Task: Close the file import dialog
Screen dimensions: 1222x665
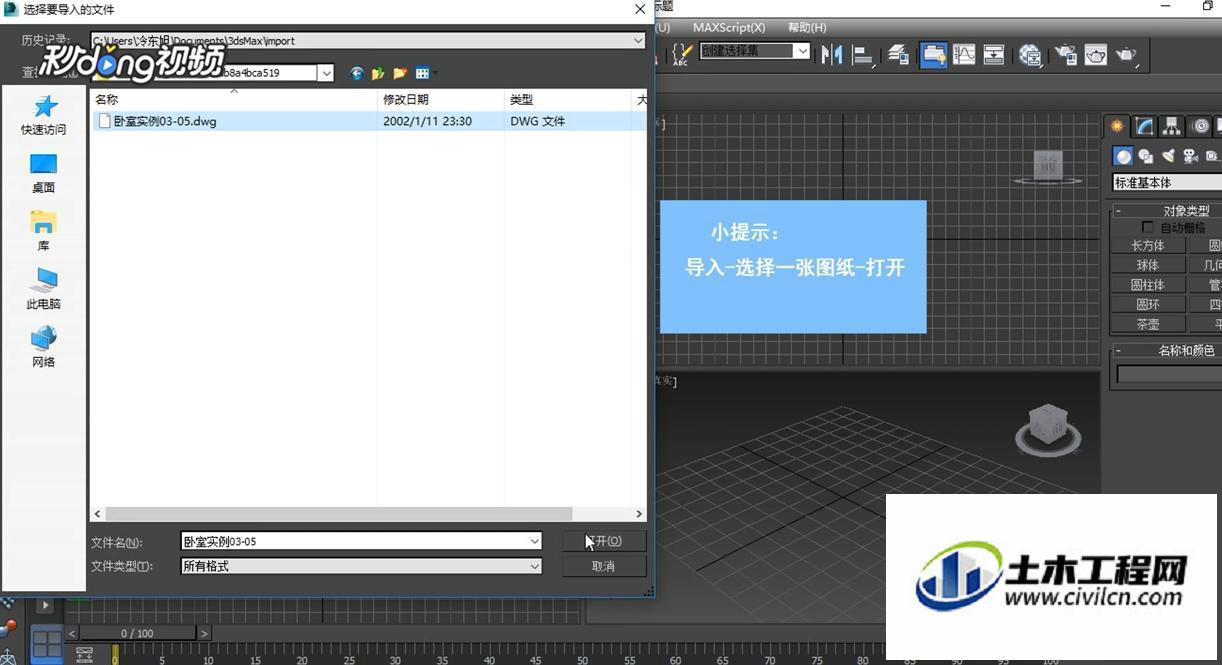Action: pyautogui.click(x=640, y=9)
